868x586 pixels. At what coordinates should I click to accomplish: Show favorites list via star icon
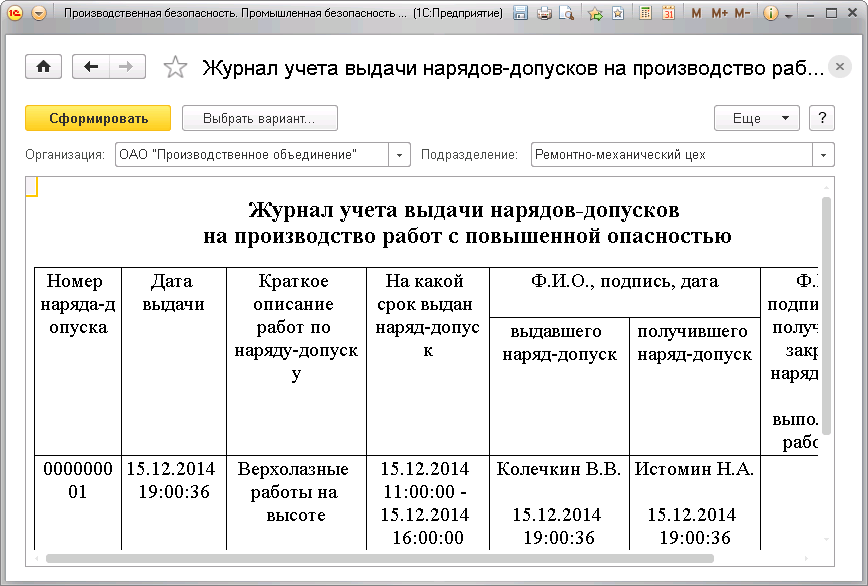[x=617, y=13]
